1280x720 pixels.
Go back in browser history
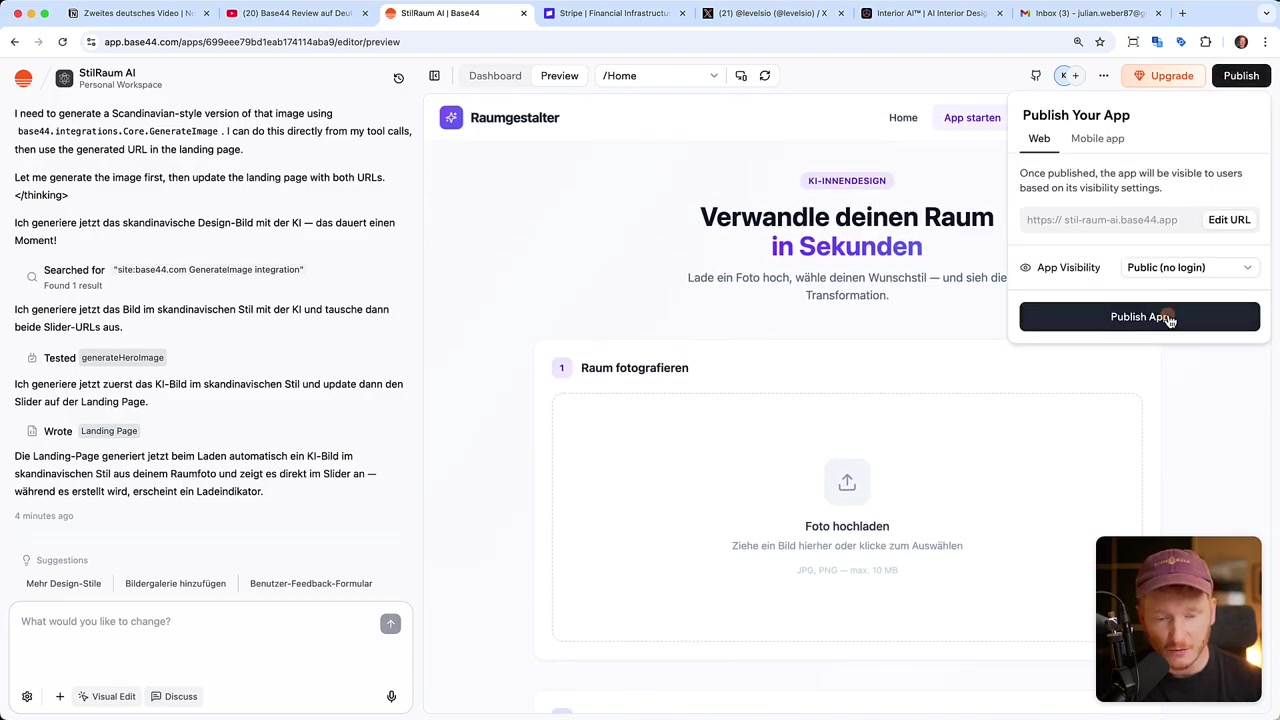click(x=14, y=42)
